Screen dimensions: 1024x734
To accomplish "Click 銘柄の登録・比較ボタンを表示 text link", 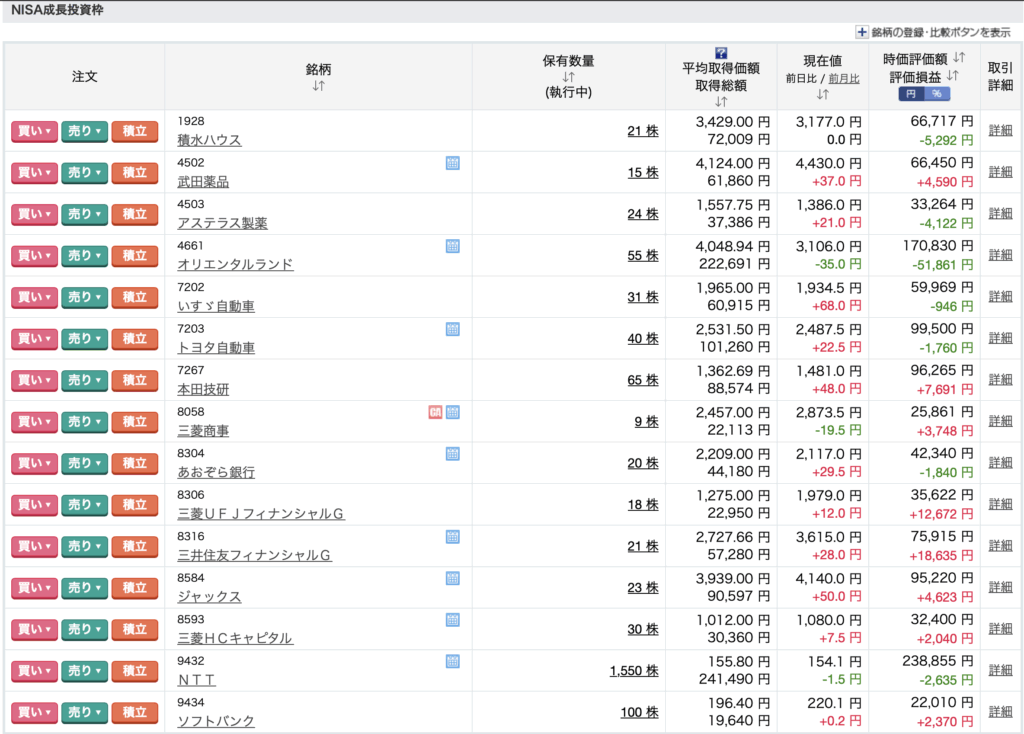I will [941, 32].
